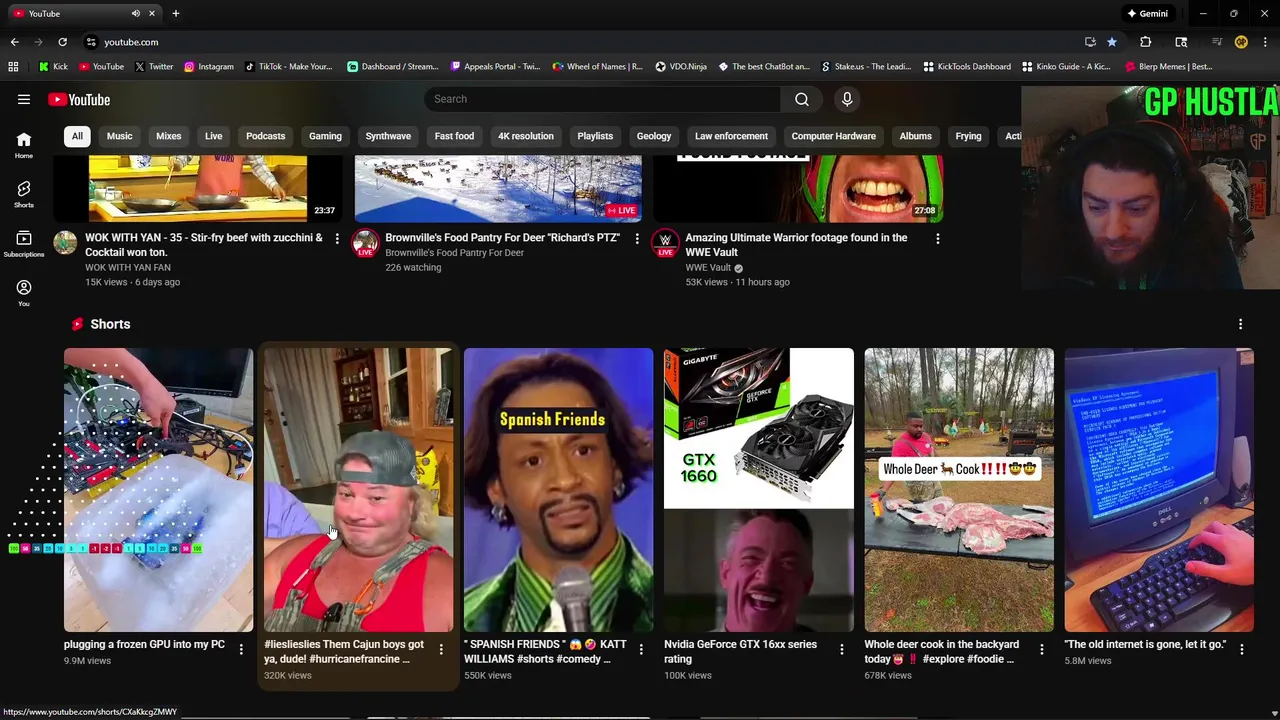
Task: Select the 4K resolution filter chip
Action: 526,136
